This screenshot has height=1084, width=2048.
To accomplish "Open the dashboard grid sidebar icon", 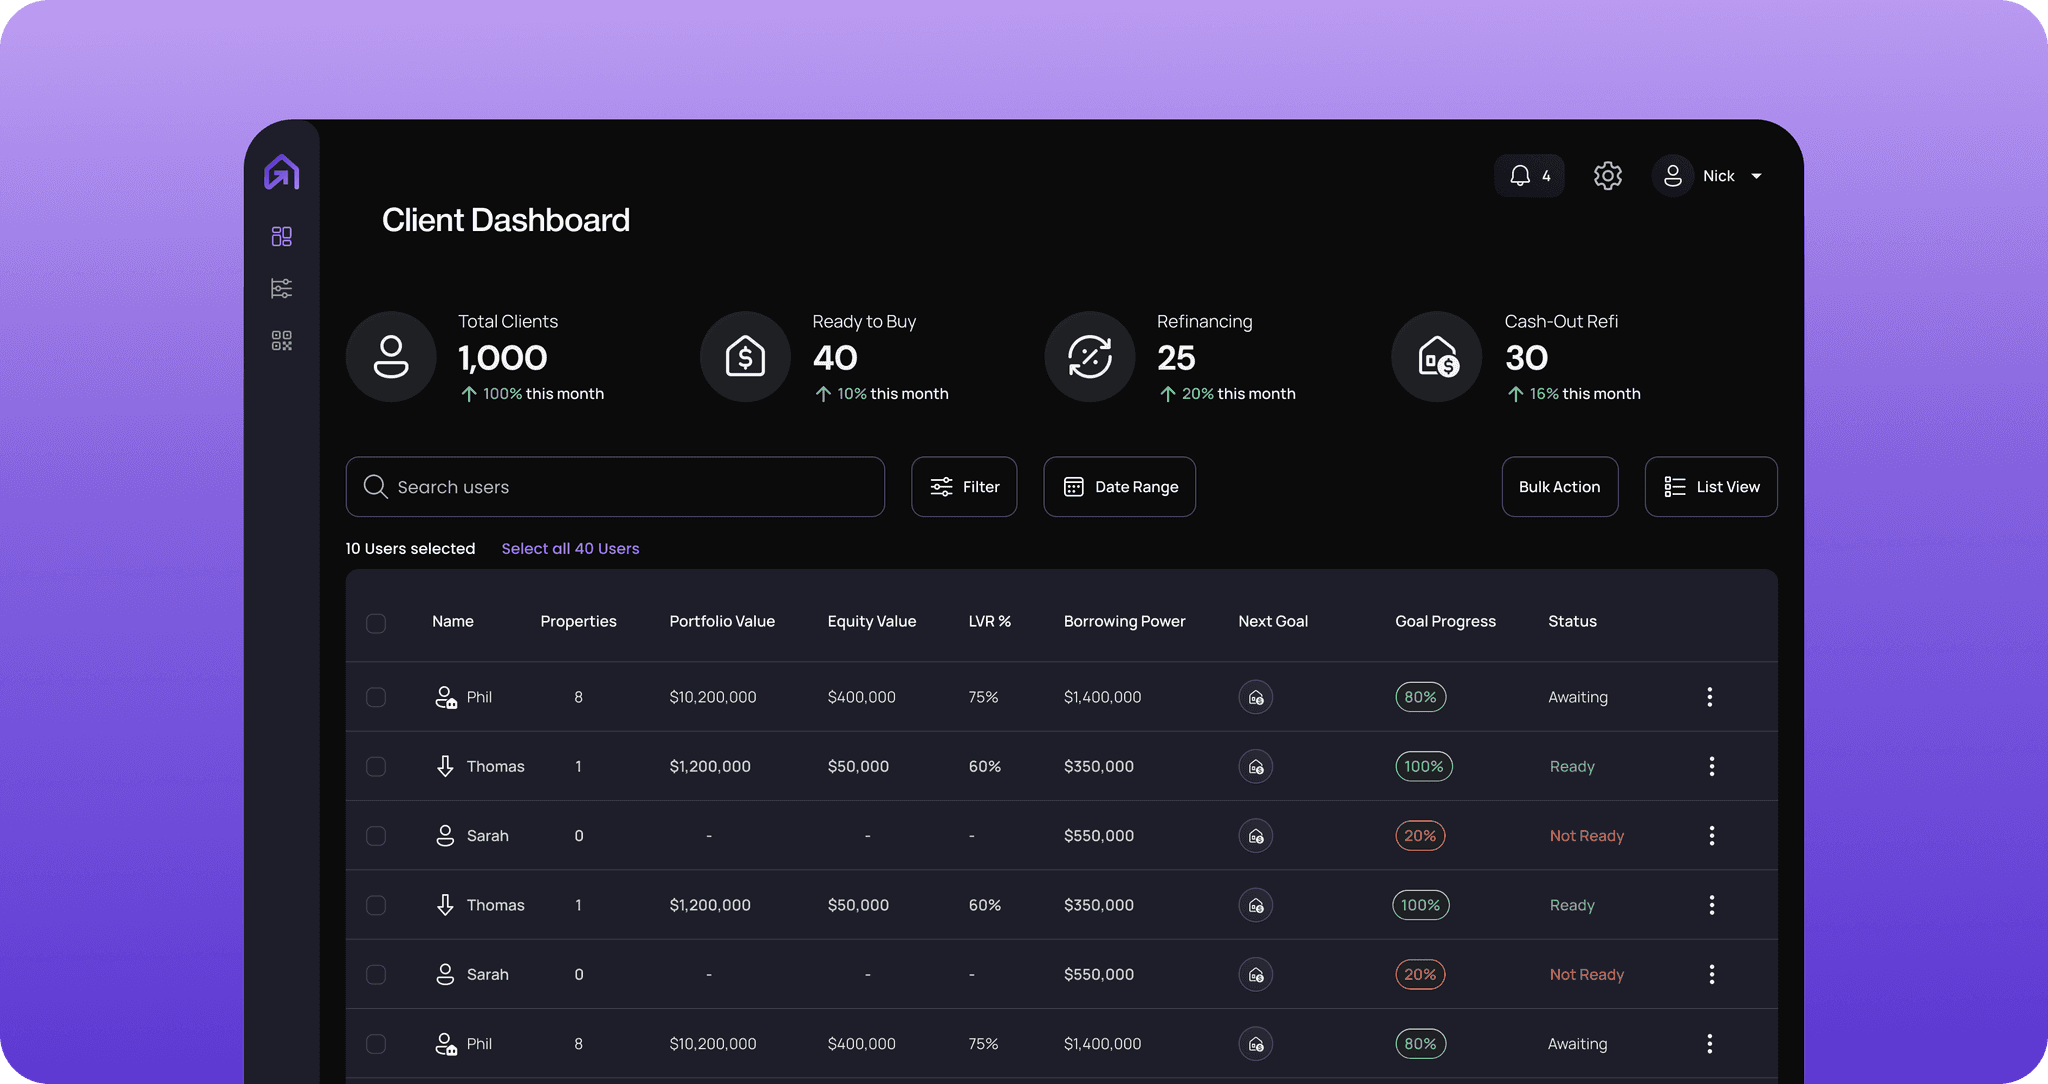I will [282, 236].
